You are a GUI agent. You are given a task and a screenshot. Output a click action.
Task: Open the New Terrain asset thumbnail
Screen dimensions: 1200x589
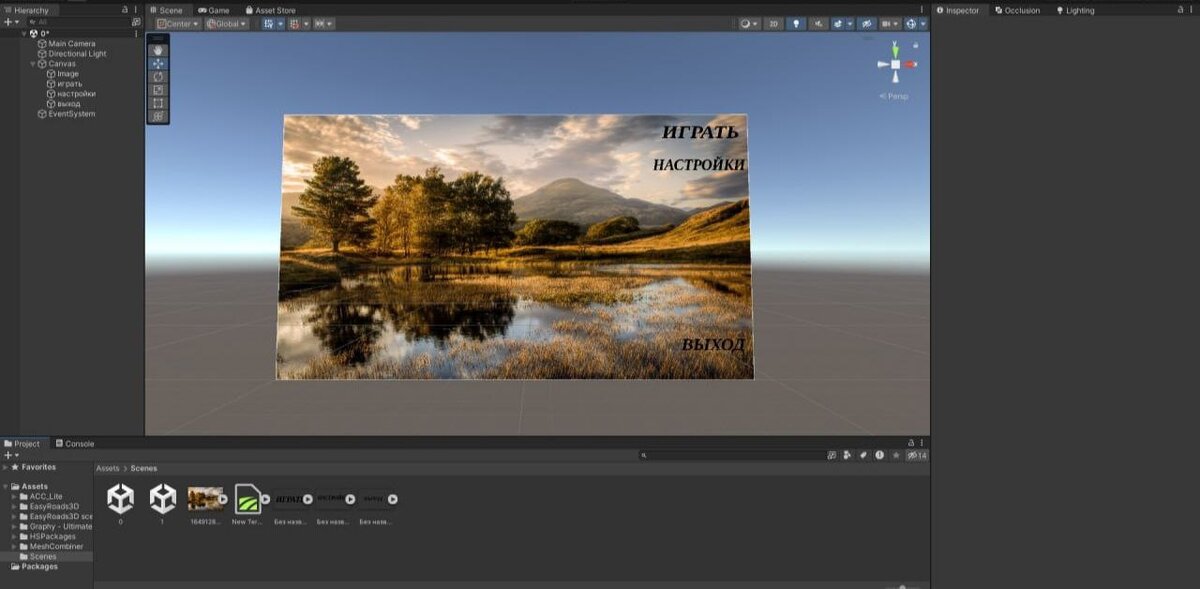click(x=247, y=498)
